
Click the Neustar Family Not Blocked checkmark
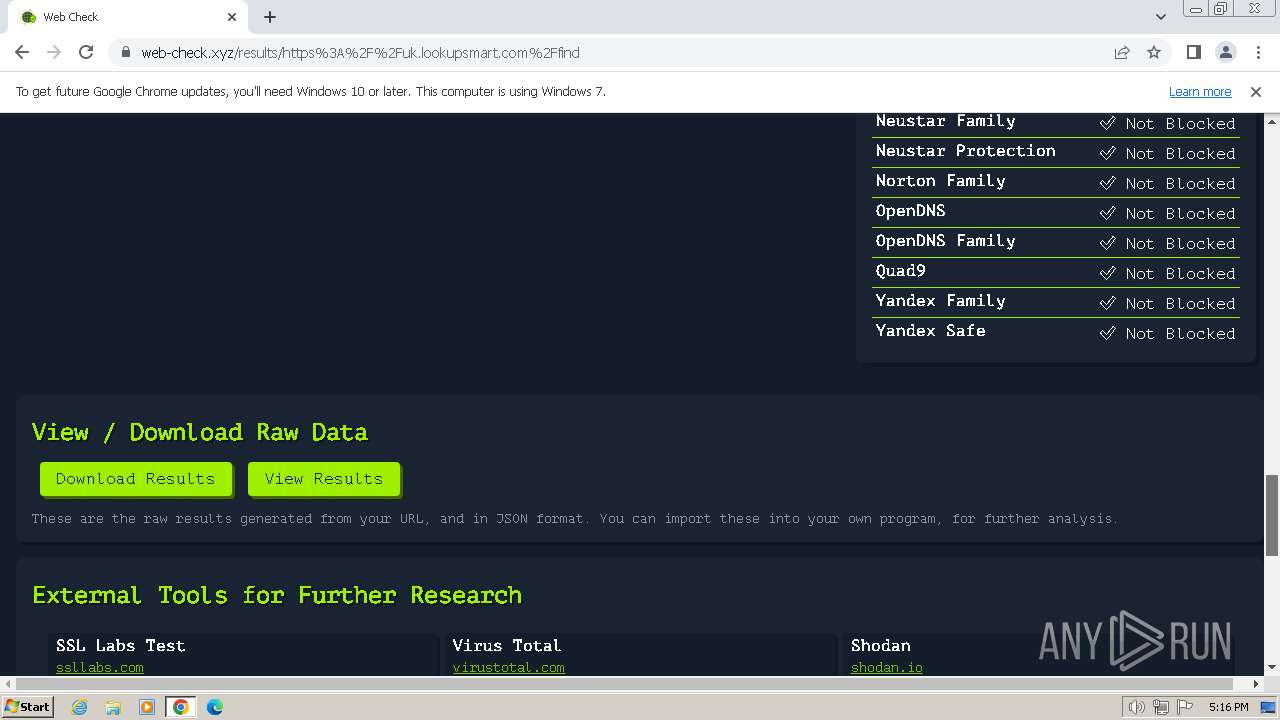click(1107, 123)
